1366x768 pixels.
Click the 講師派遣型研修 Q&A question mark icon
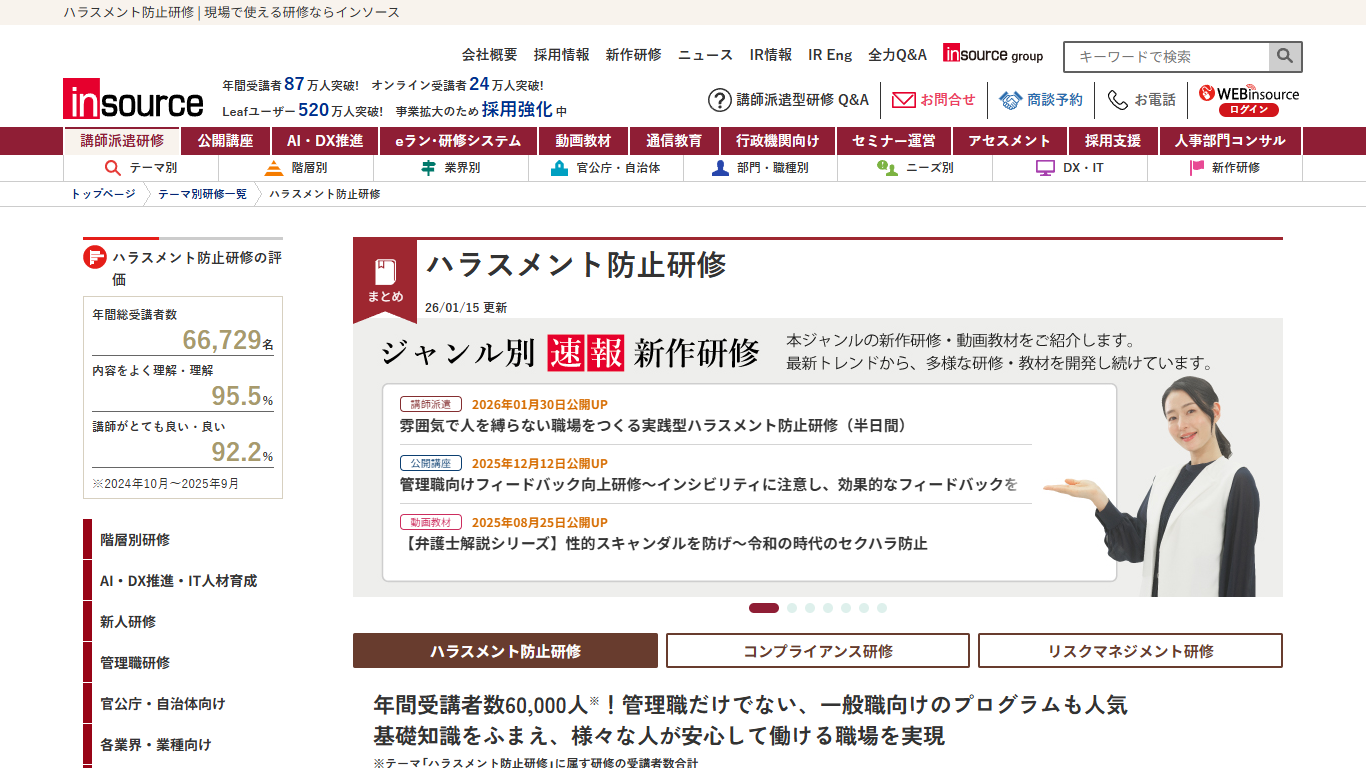[x=718, y=99]
